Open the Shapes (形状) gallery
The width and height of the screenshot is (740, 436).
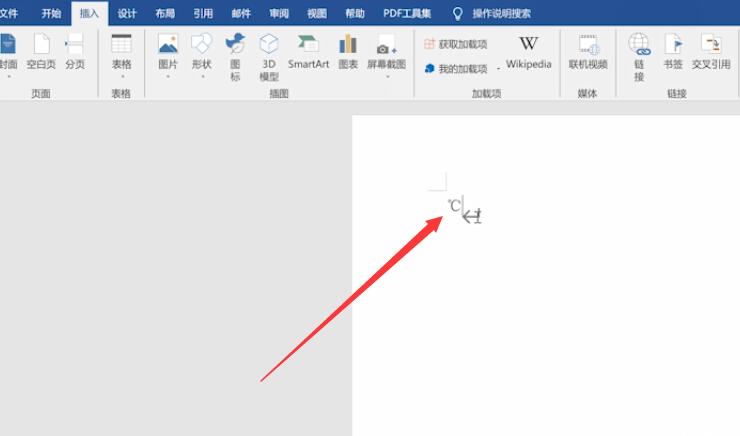[202, 52]
